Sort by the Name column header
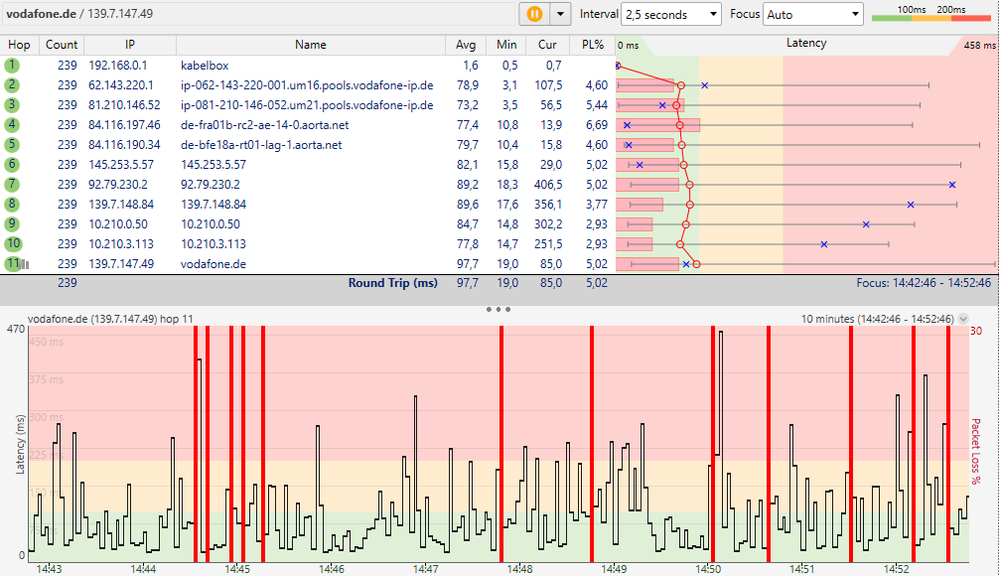999x576 pixels. click(310, 45)
